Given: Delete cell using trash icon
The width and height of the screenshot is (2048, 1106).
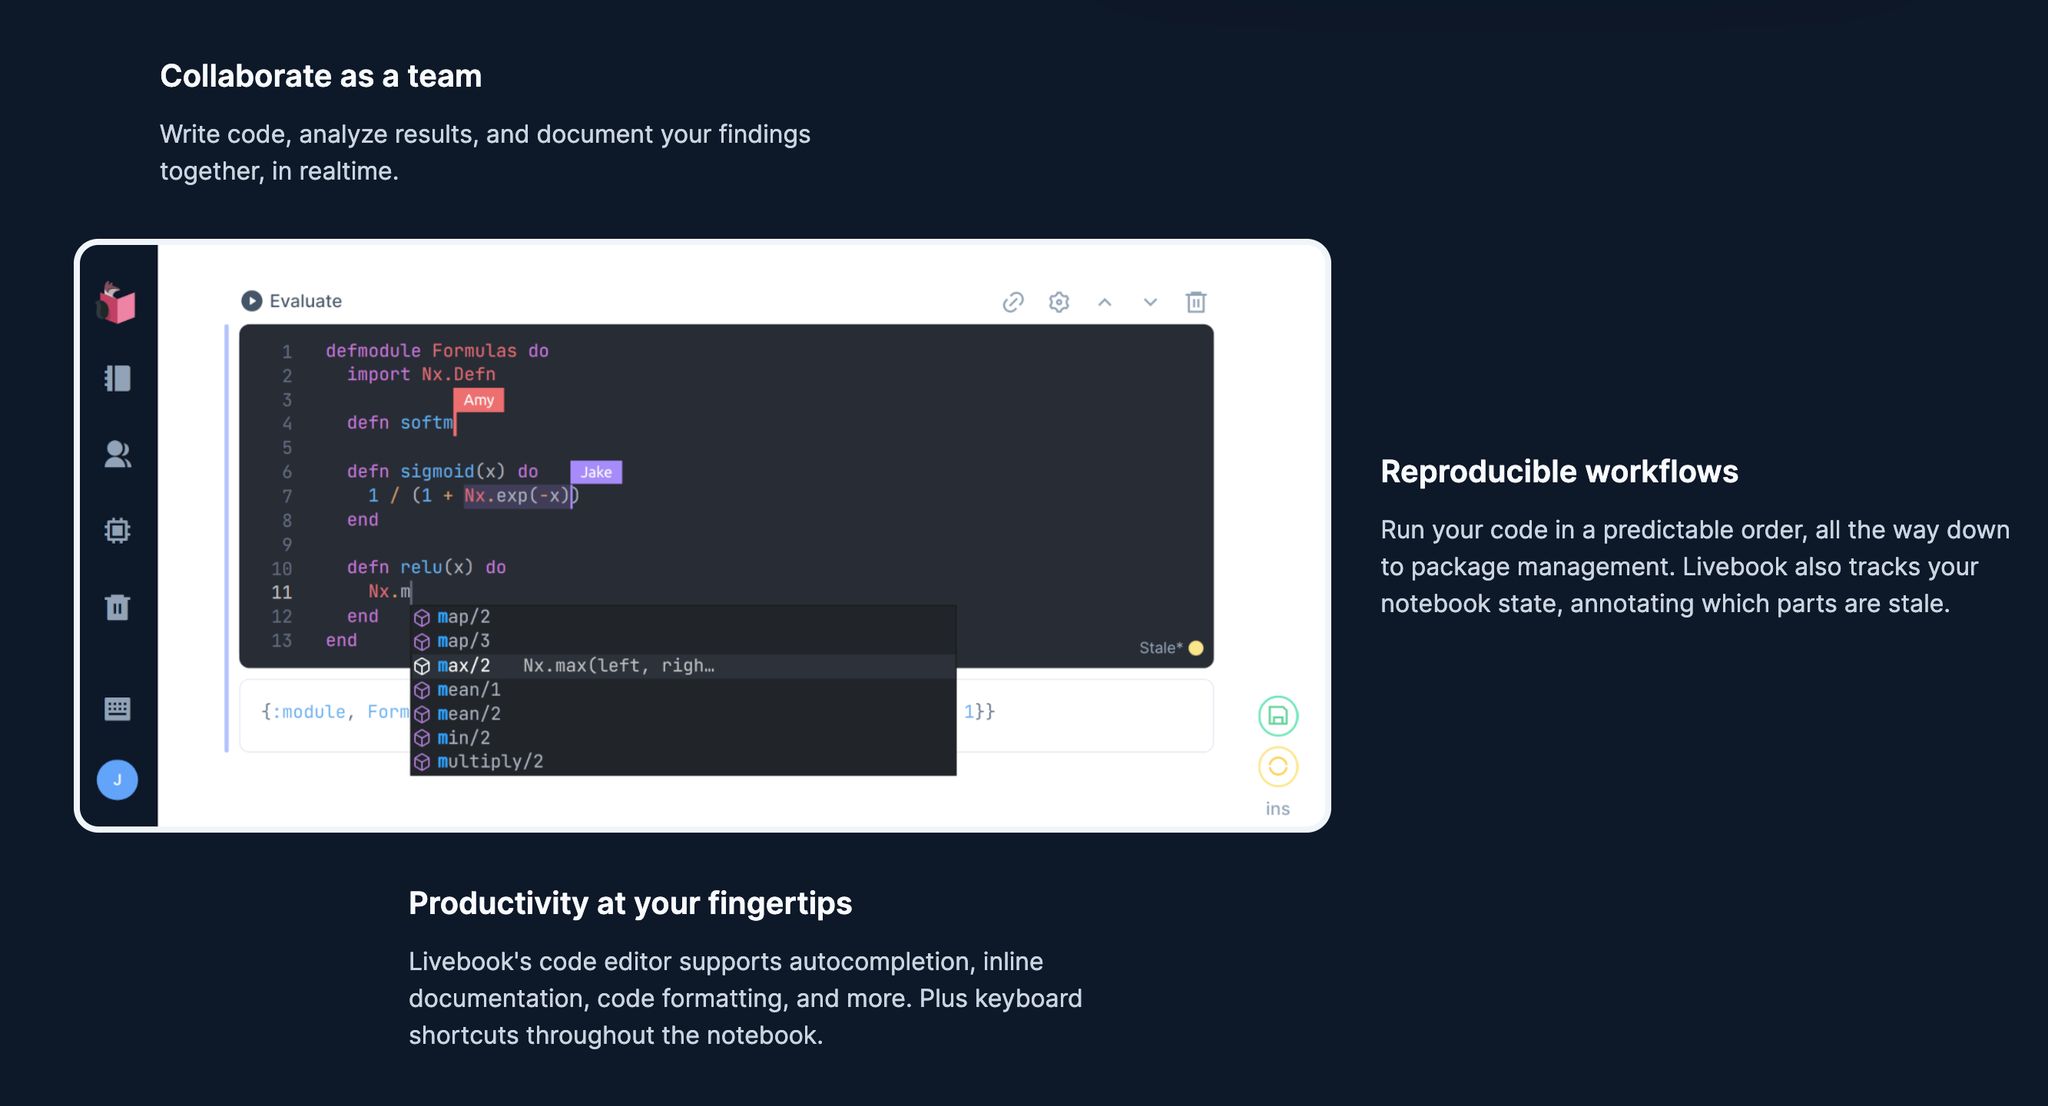Looking at the screenshot, I should (1196, 302).
